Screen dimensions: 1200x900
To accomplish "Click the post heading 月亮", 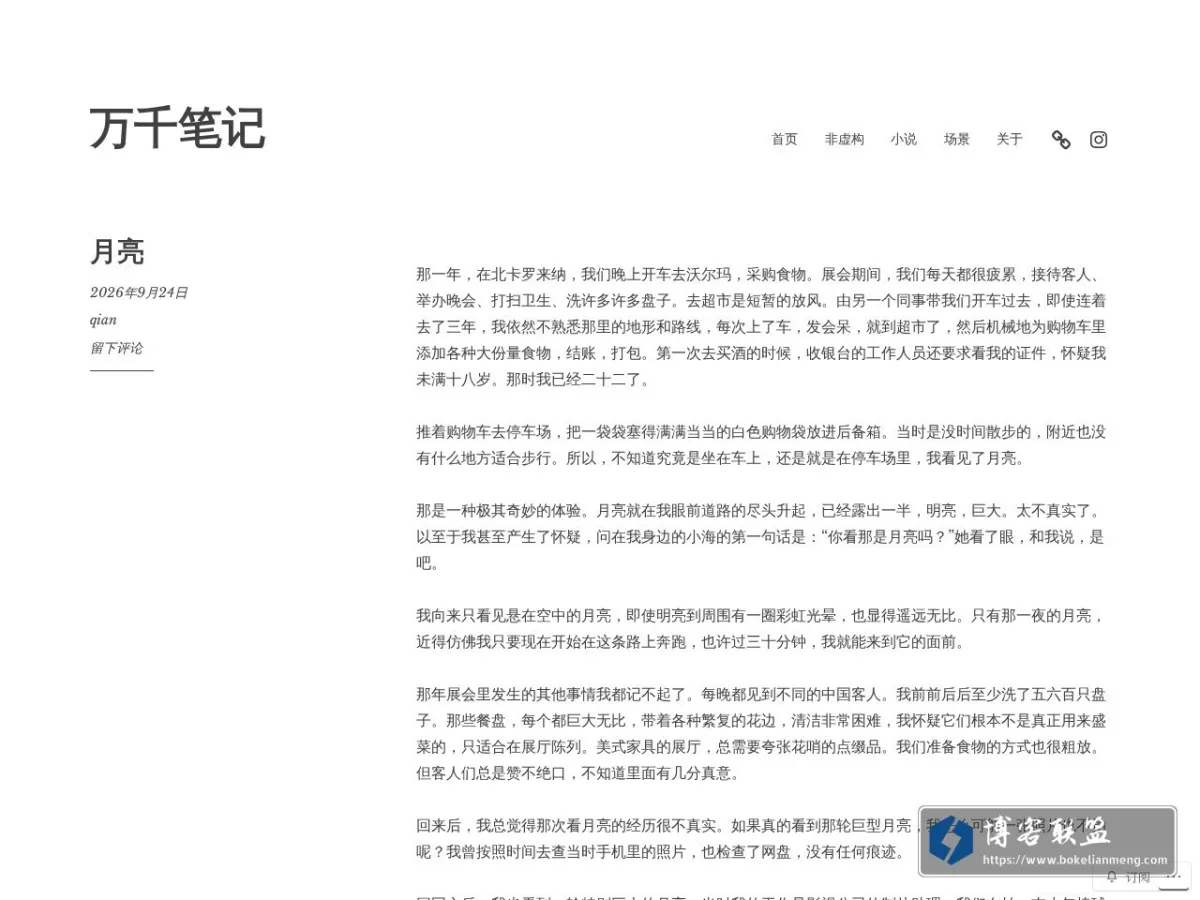I will (x=117, y=251).
